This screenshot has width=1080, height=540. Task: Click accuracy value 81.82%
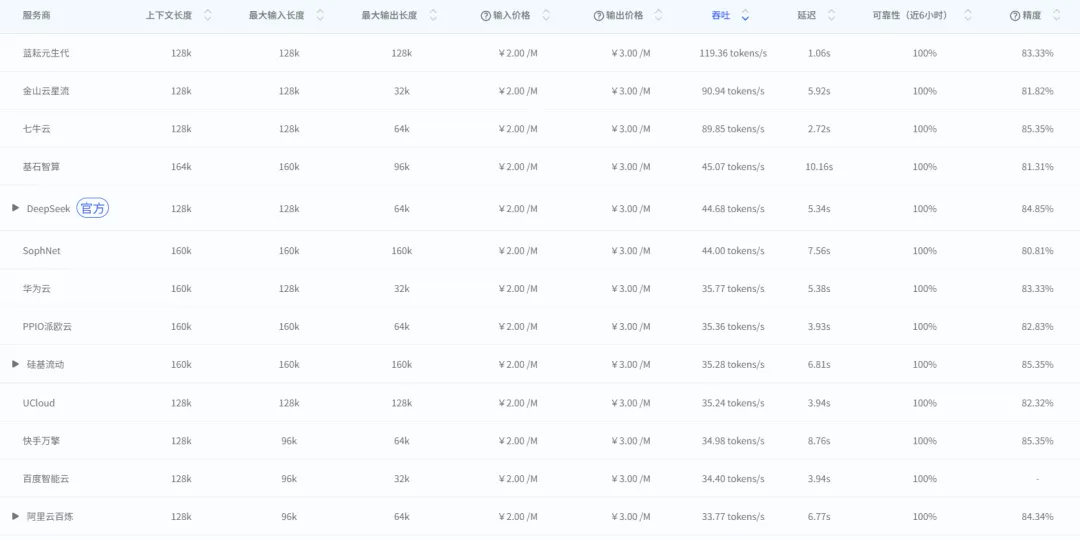click(1037, 91)
